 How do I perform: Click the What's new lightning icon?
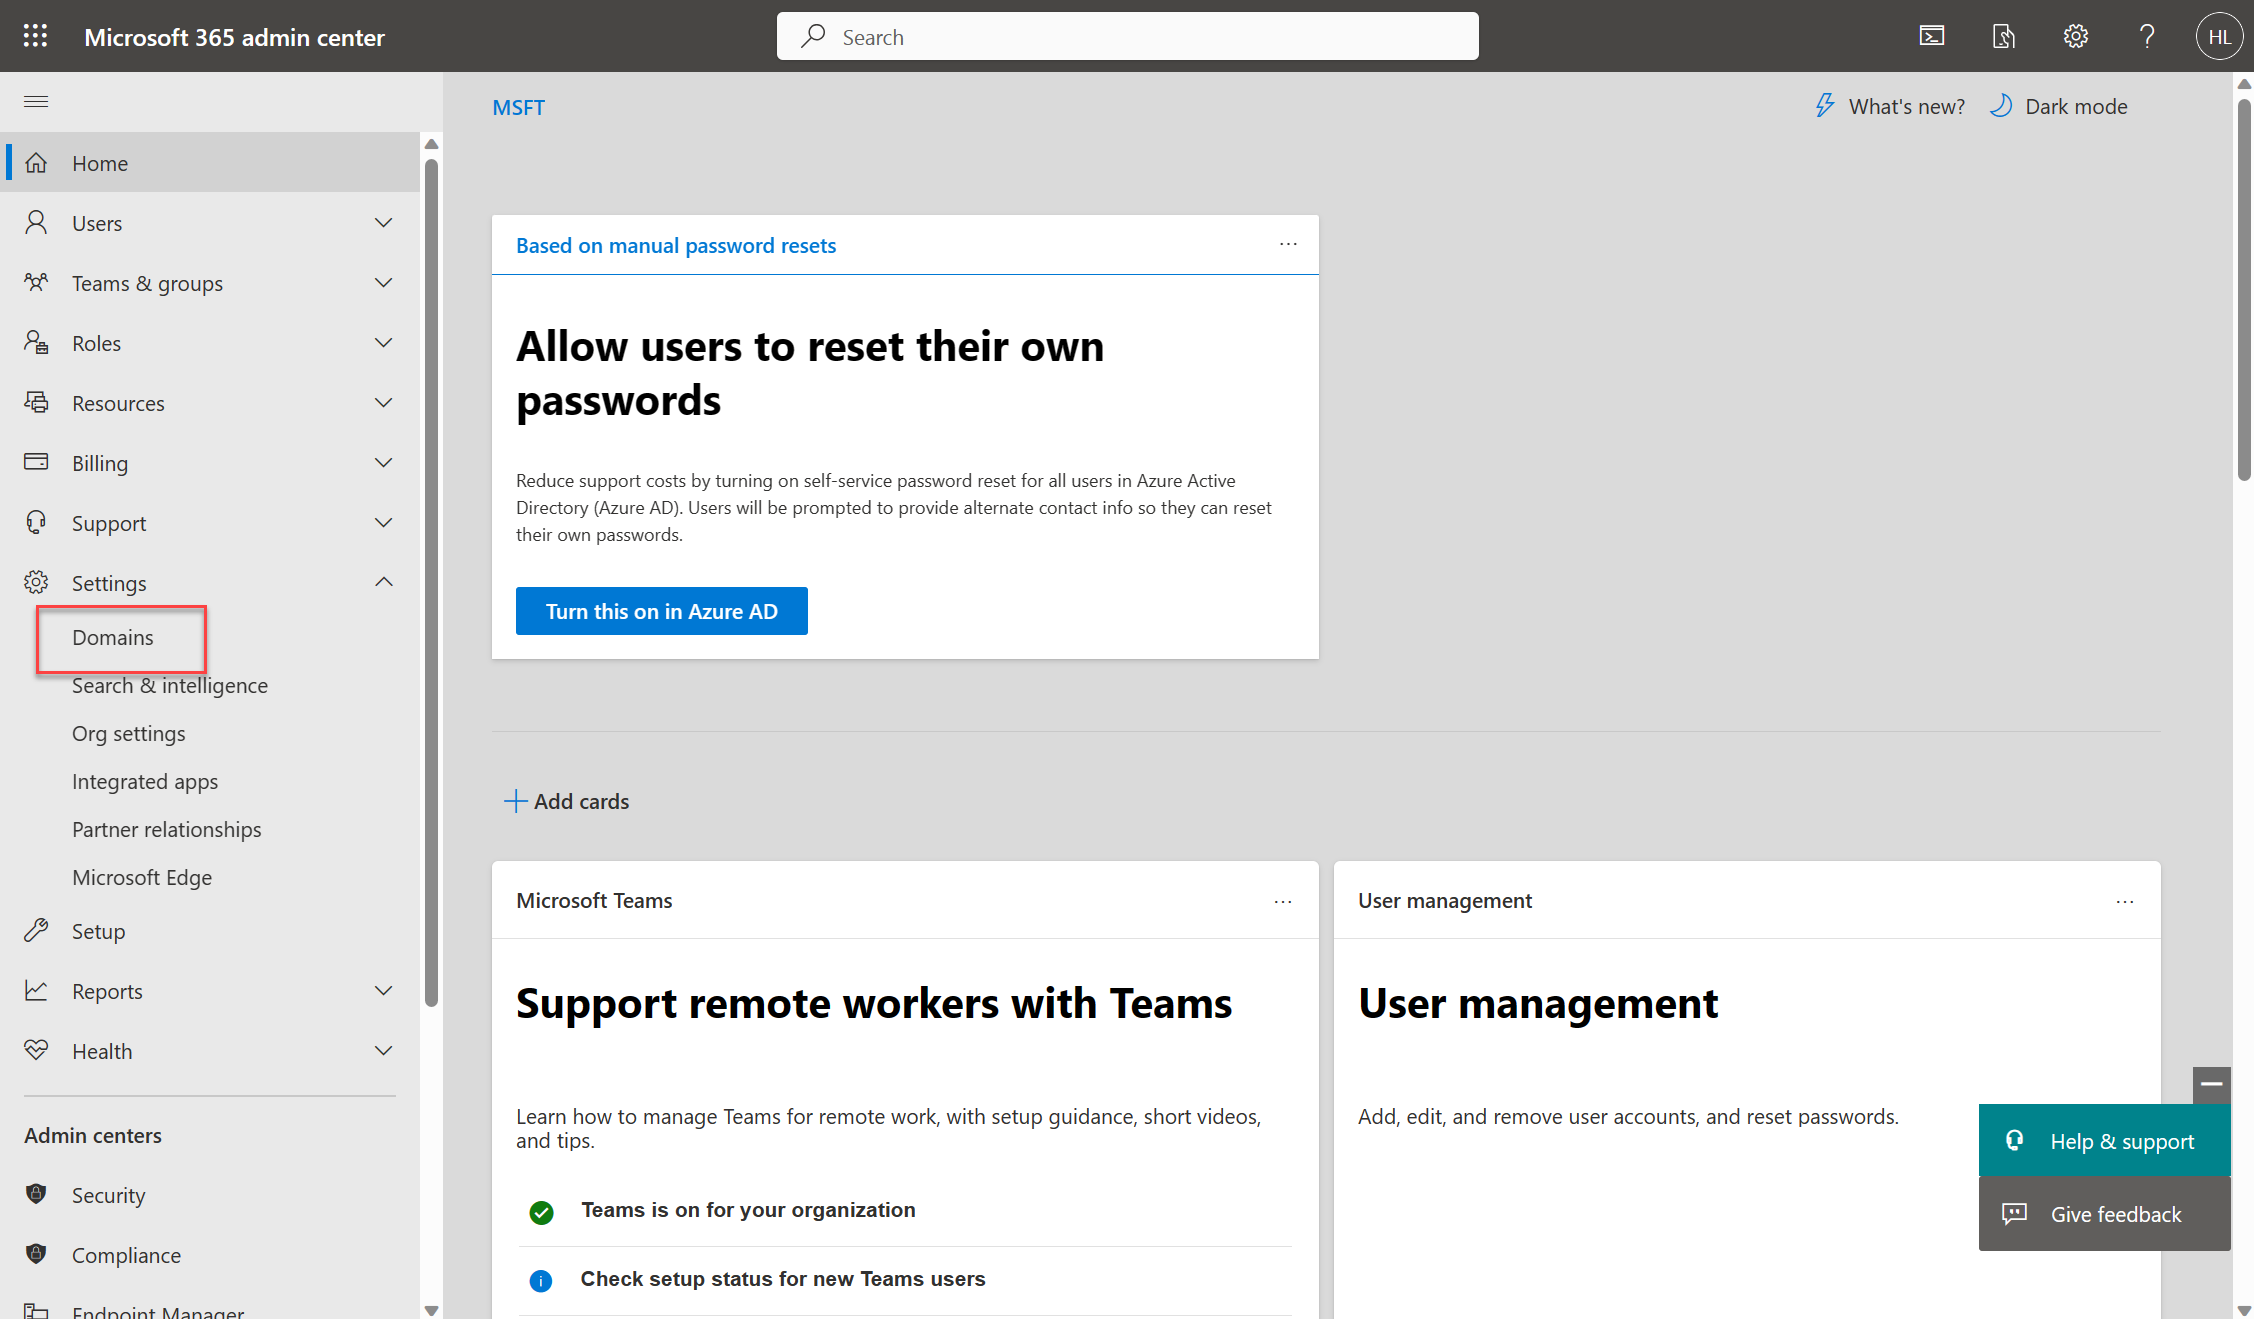(1825, 105)
